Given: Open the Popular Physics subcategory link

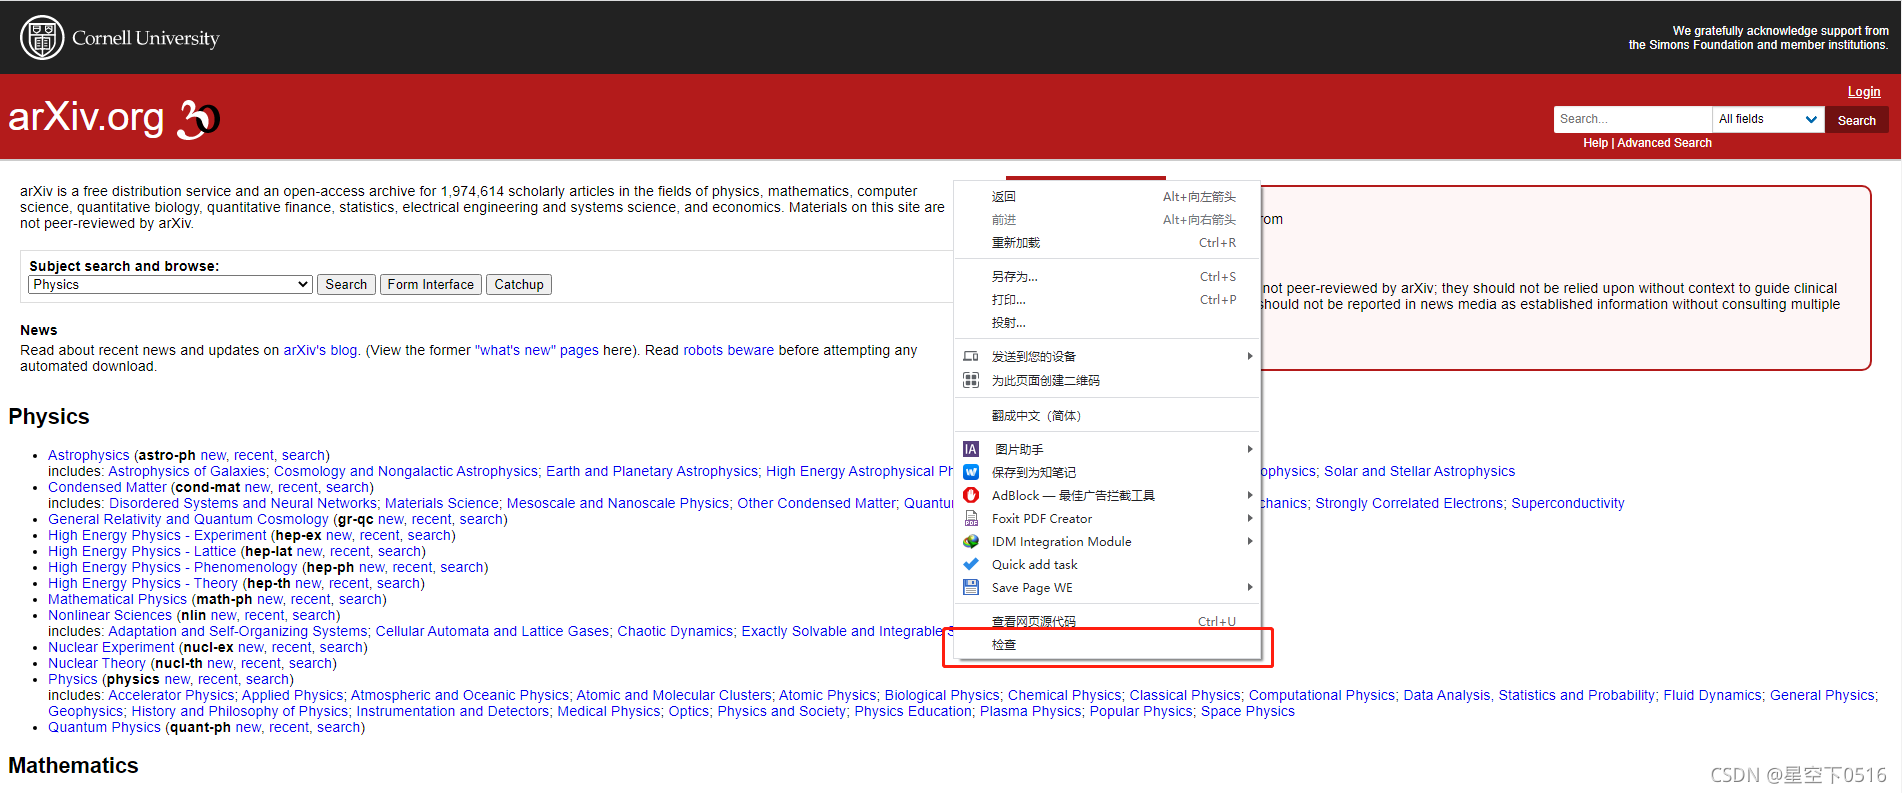Looking at the screenshot, I should coord(1141,711).
